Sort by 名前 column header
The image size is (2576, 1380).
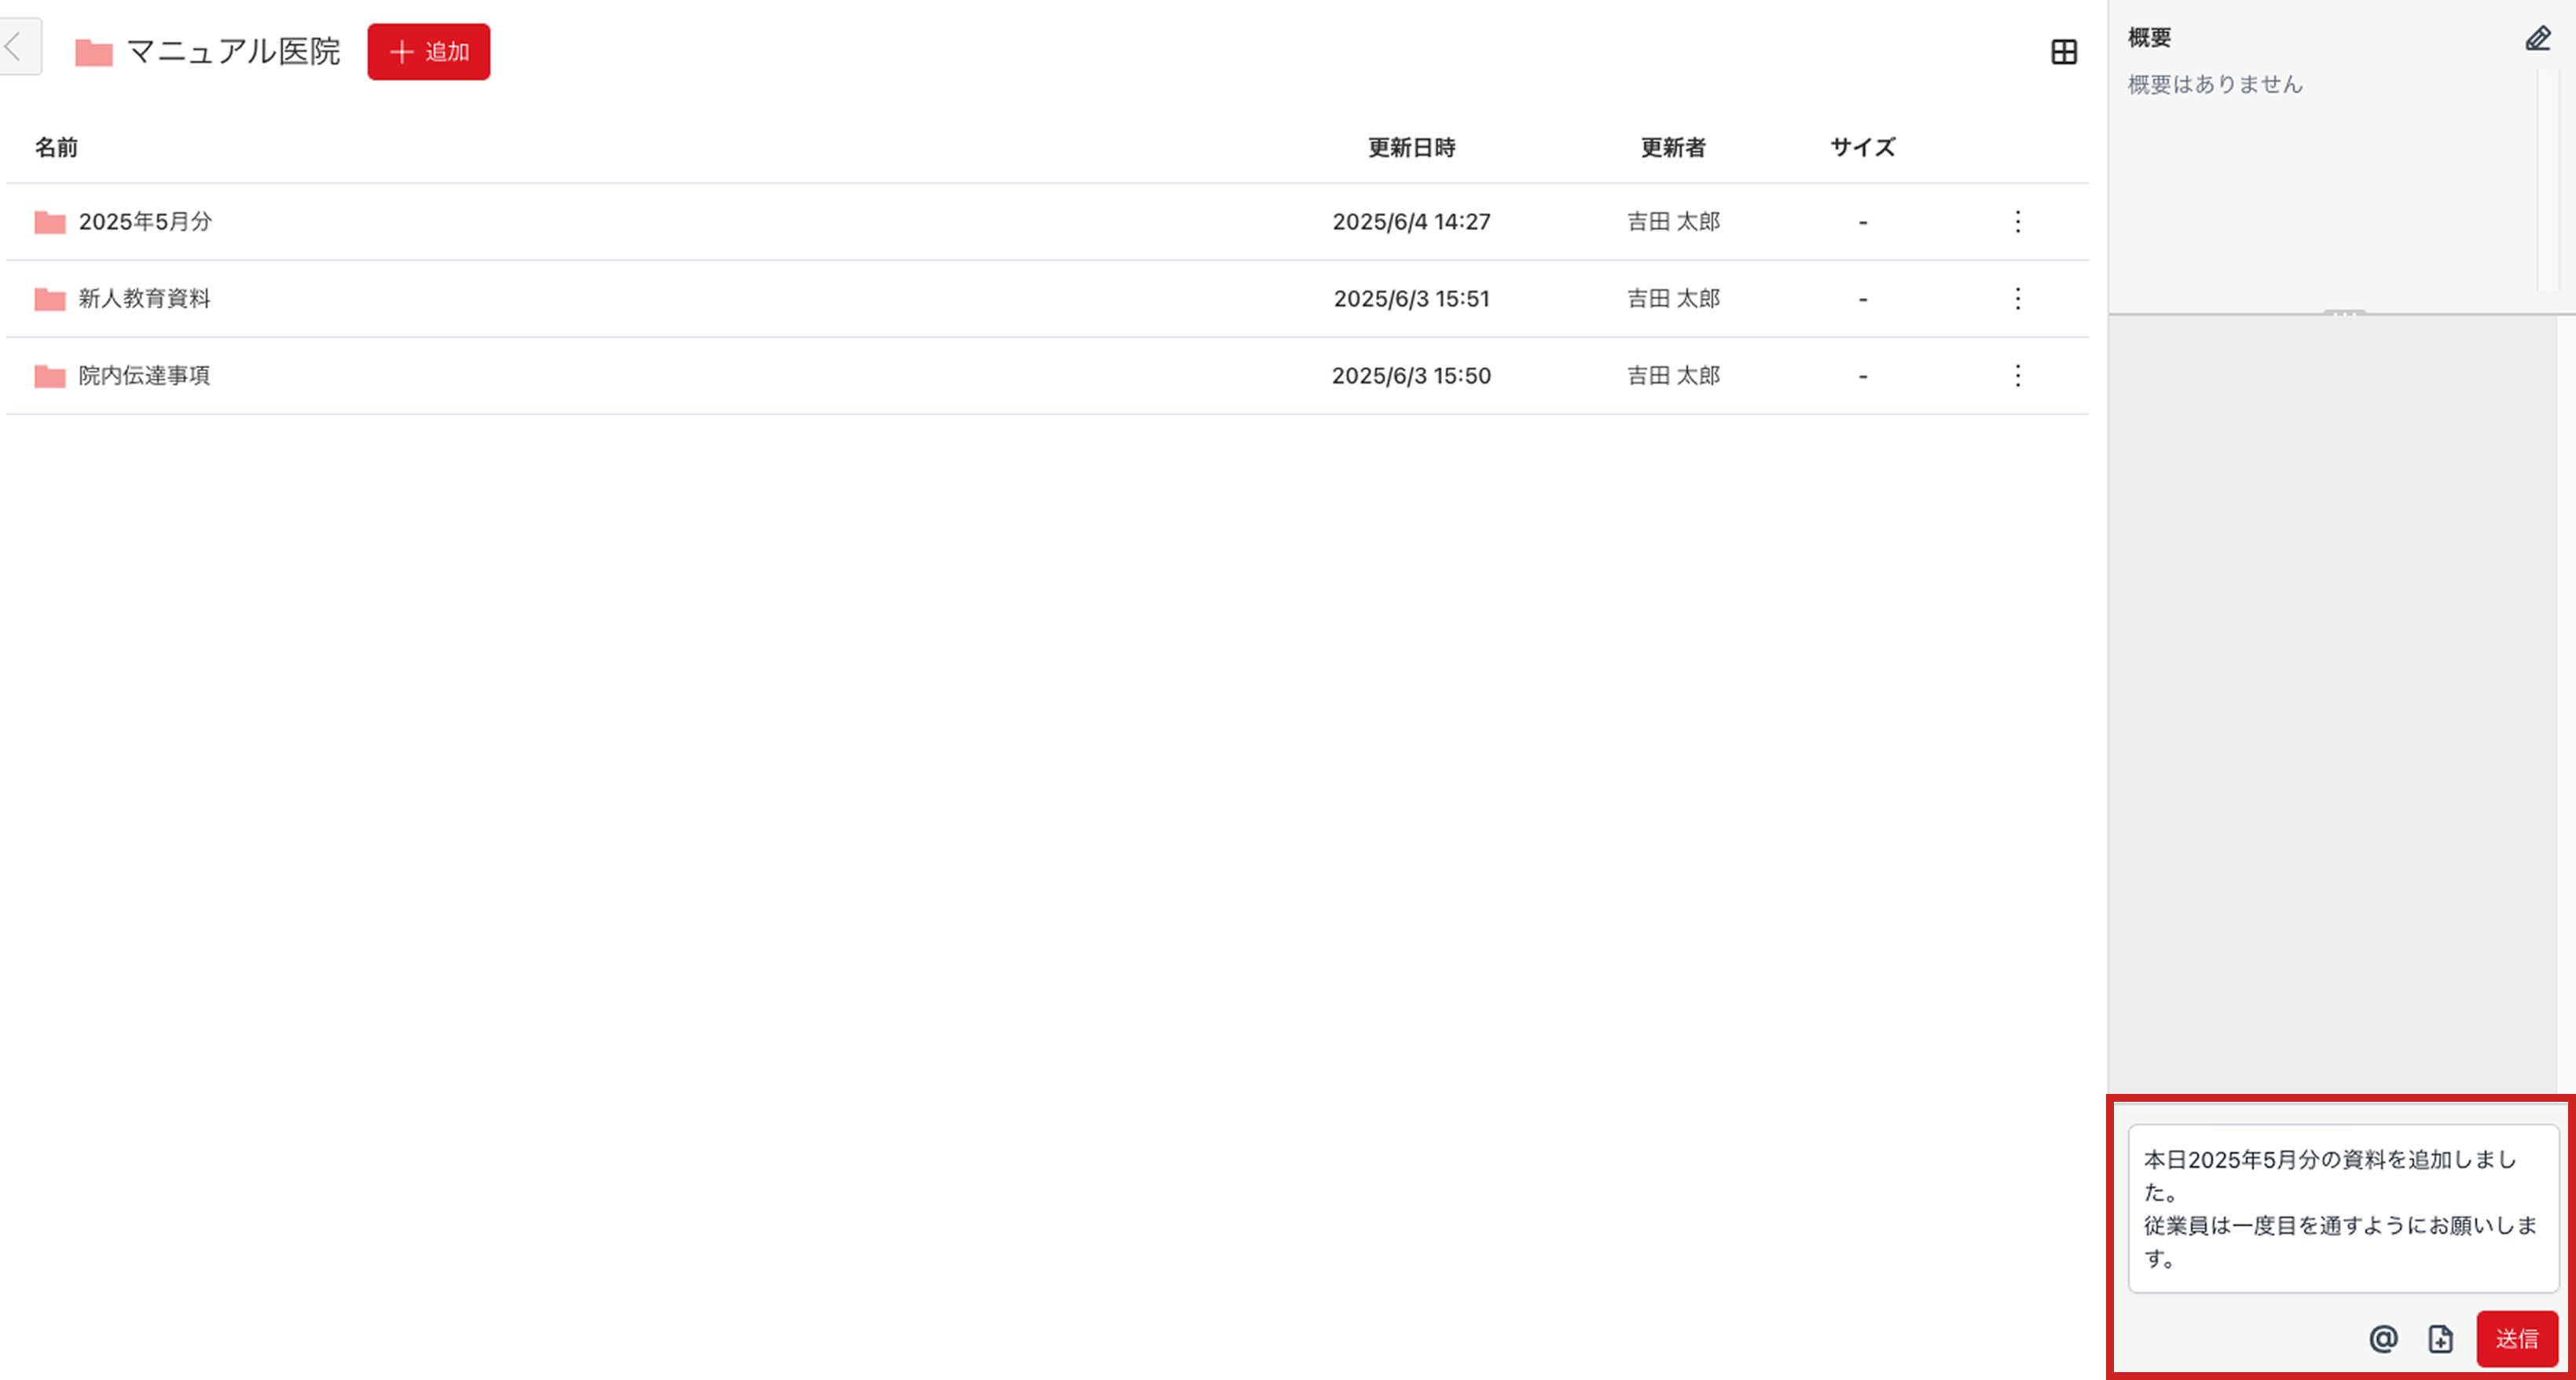coord(56,147)
